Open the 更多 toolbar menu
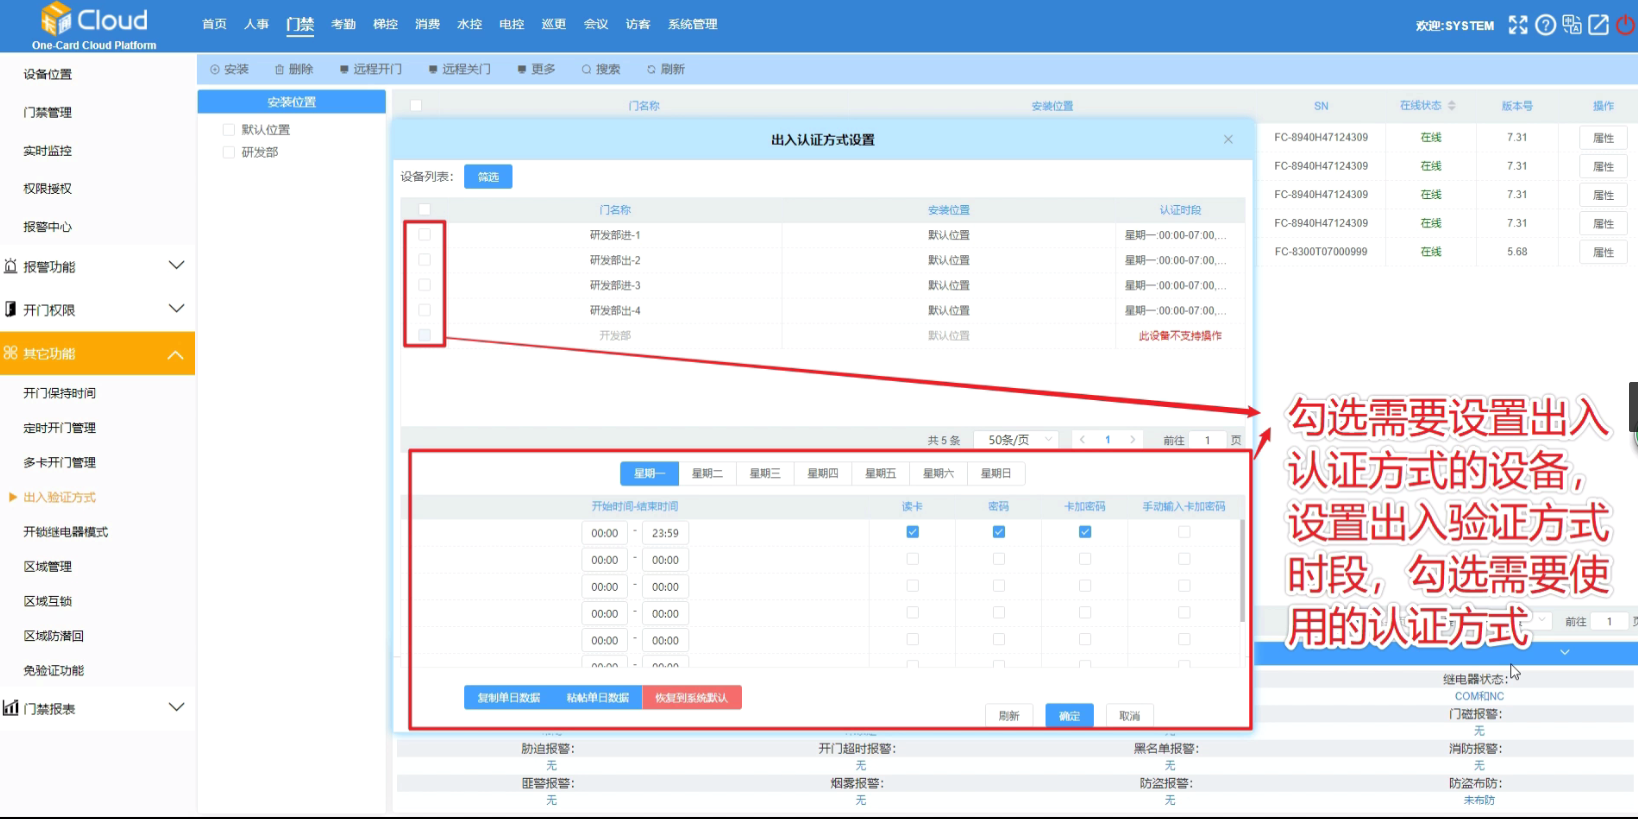 (x=537, y=69)
